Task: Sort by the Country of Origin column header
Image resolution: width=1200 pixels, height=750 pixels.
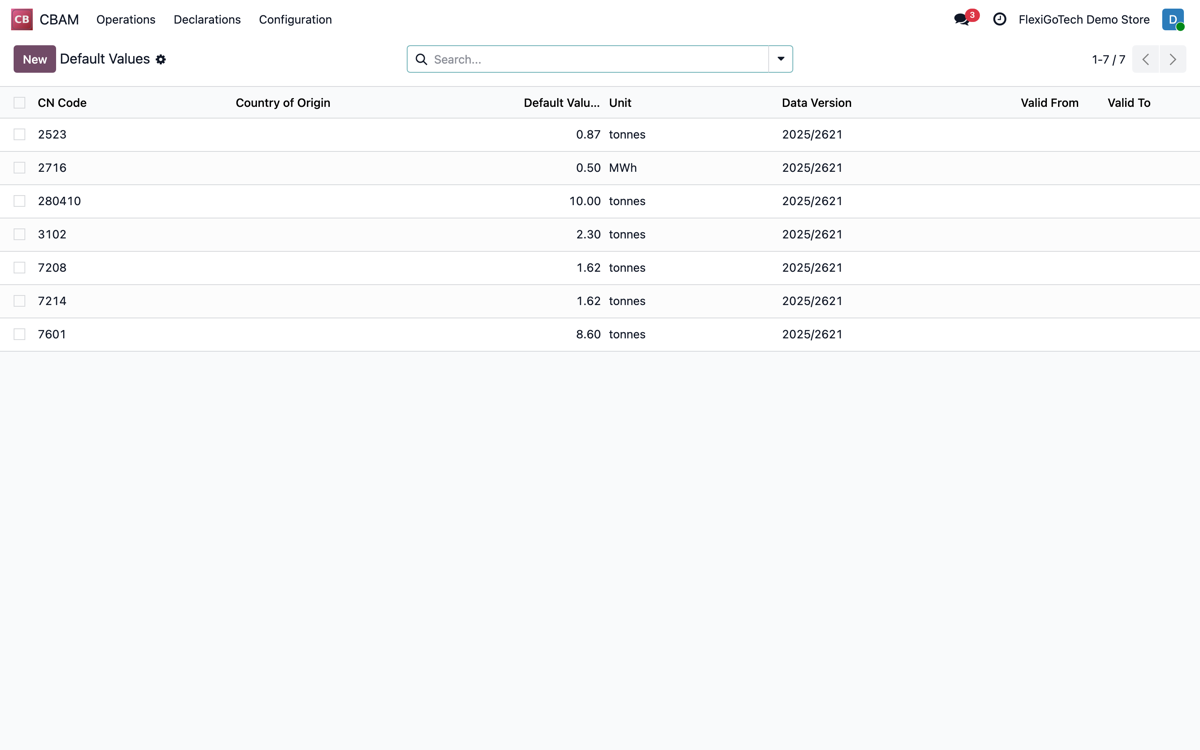Action: coord(283,103)
